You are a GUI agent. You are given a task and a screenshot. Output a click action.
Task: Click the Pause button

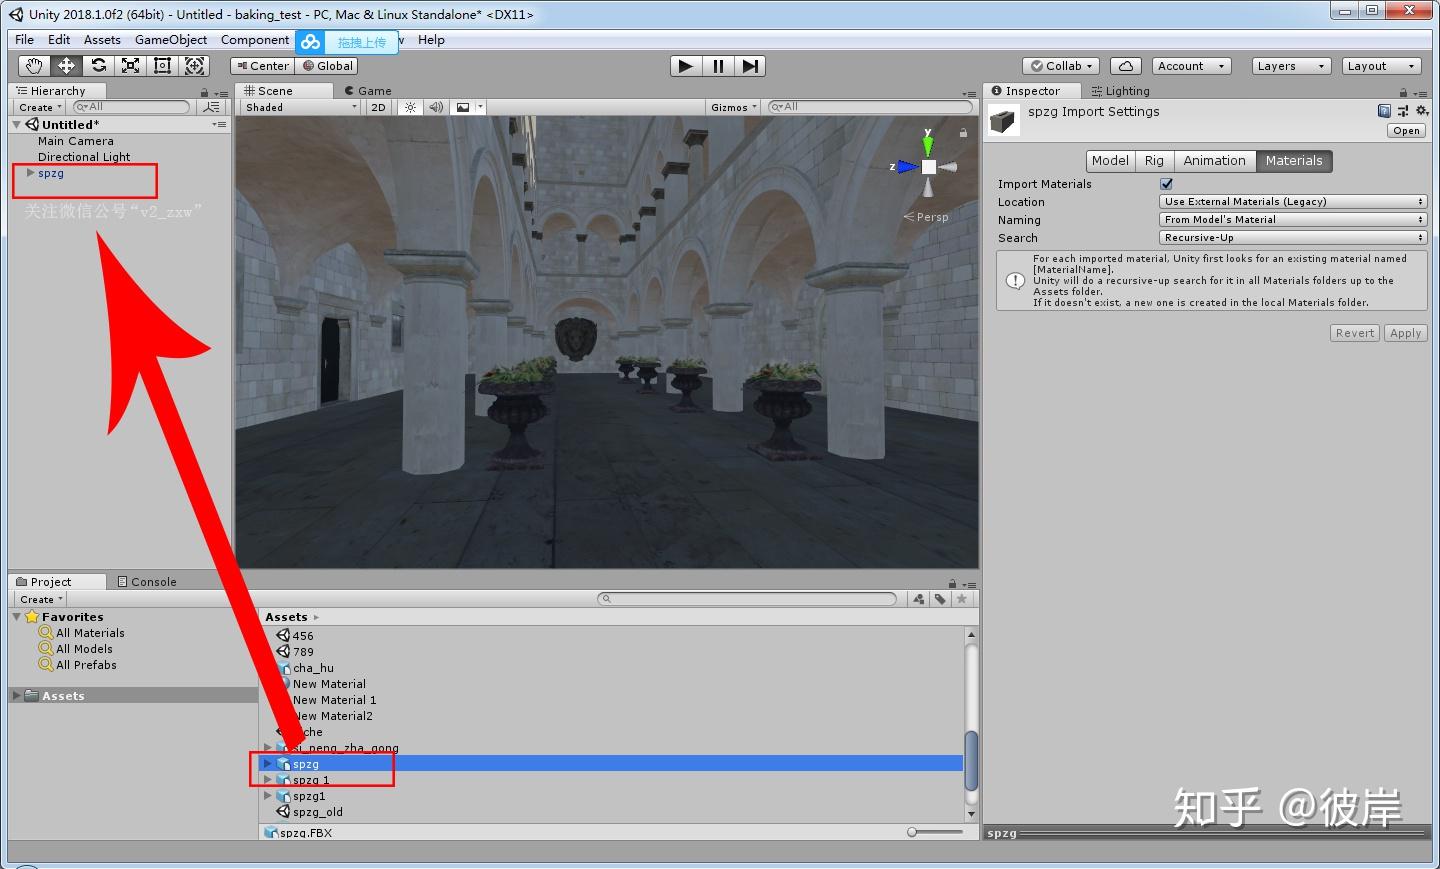[x=718, y=66]
